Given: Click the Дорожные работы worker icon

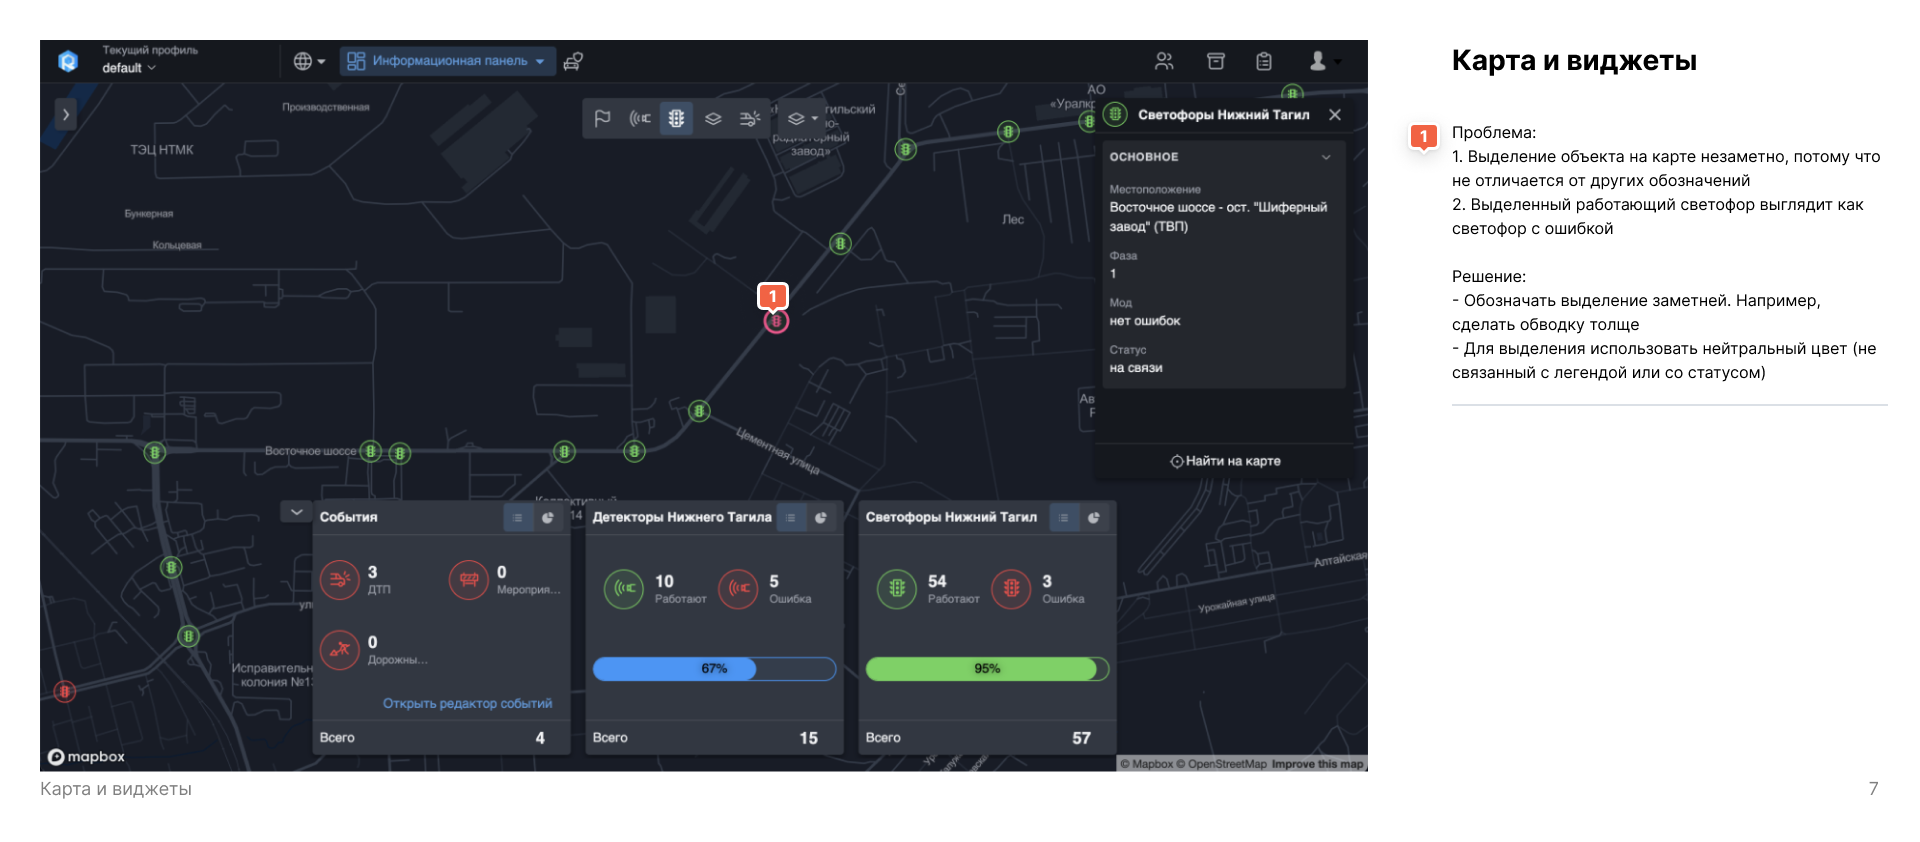Looking at the screenshot, I should pos(339,650).
